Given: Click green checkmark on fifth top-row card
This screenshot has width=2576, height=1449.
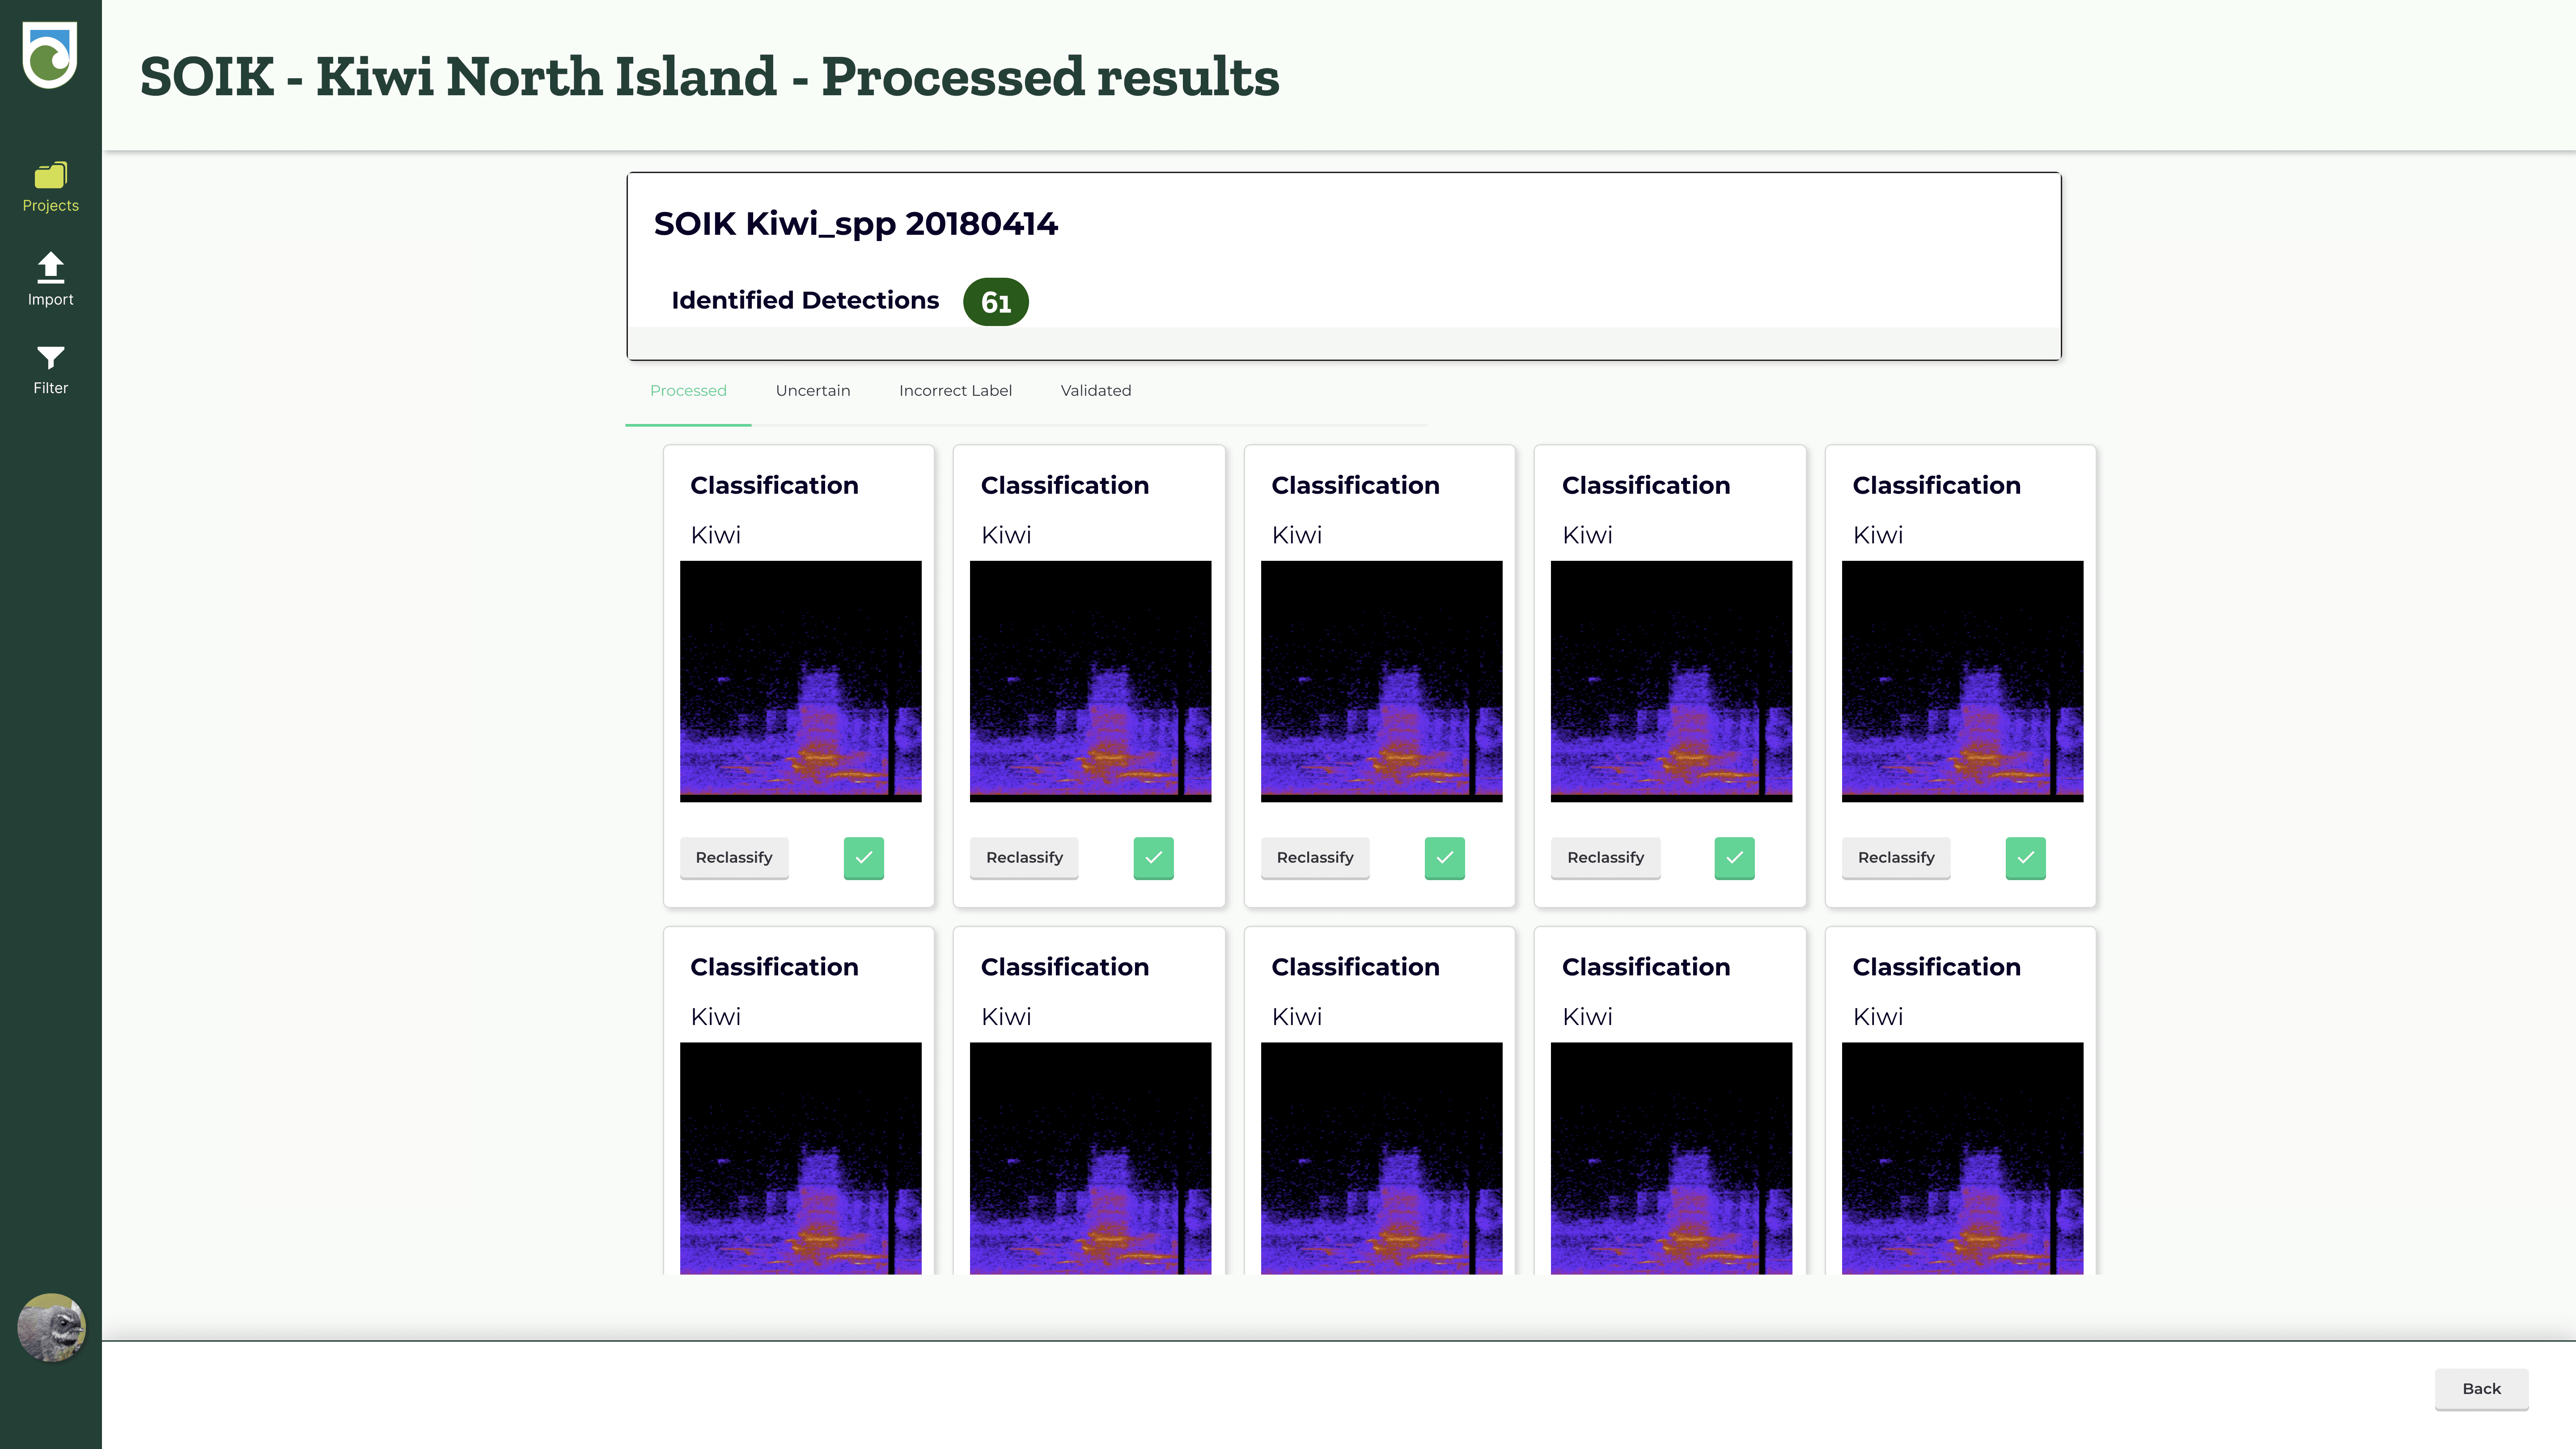Looking at the screenshot, I should pyautogui.click(x=2025, y=857).
